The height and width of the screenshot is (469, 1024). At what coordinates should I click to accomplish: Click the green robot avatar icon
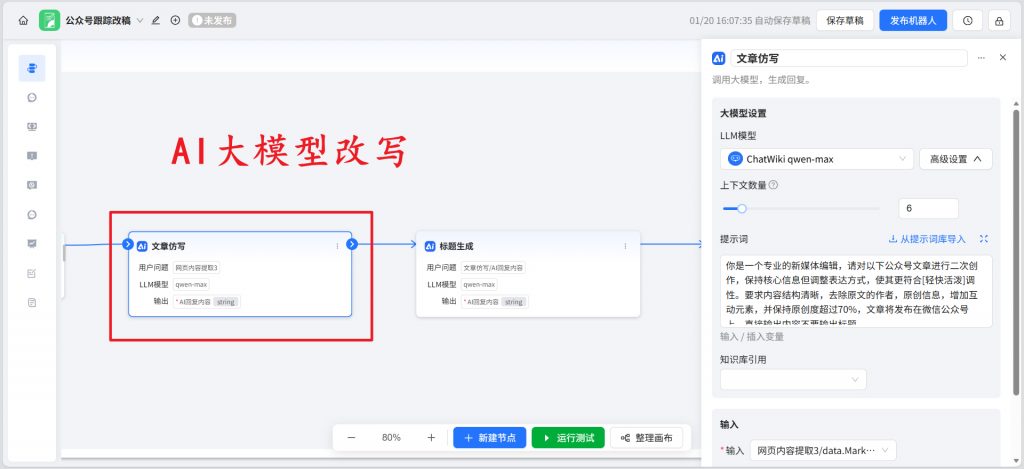point(50,20)
